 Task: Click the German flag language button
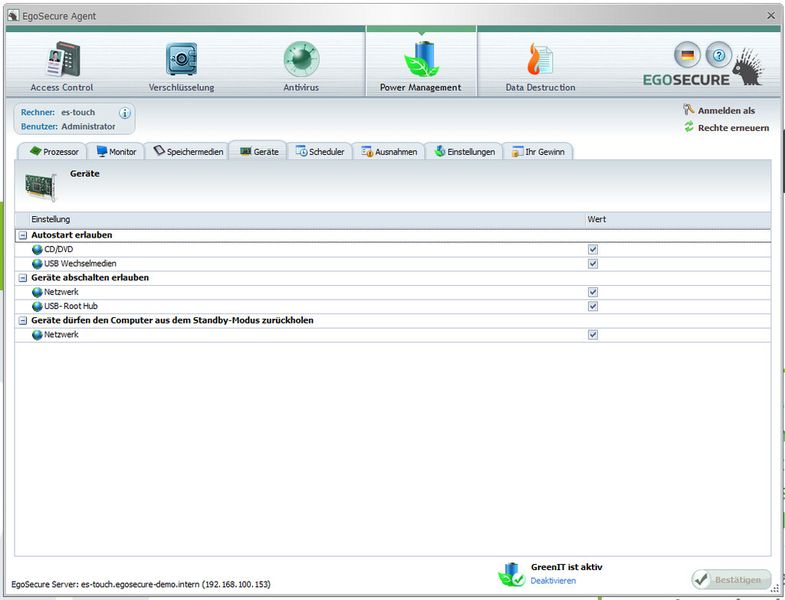click(687, 55)
